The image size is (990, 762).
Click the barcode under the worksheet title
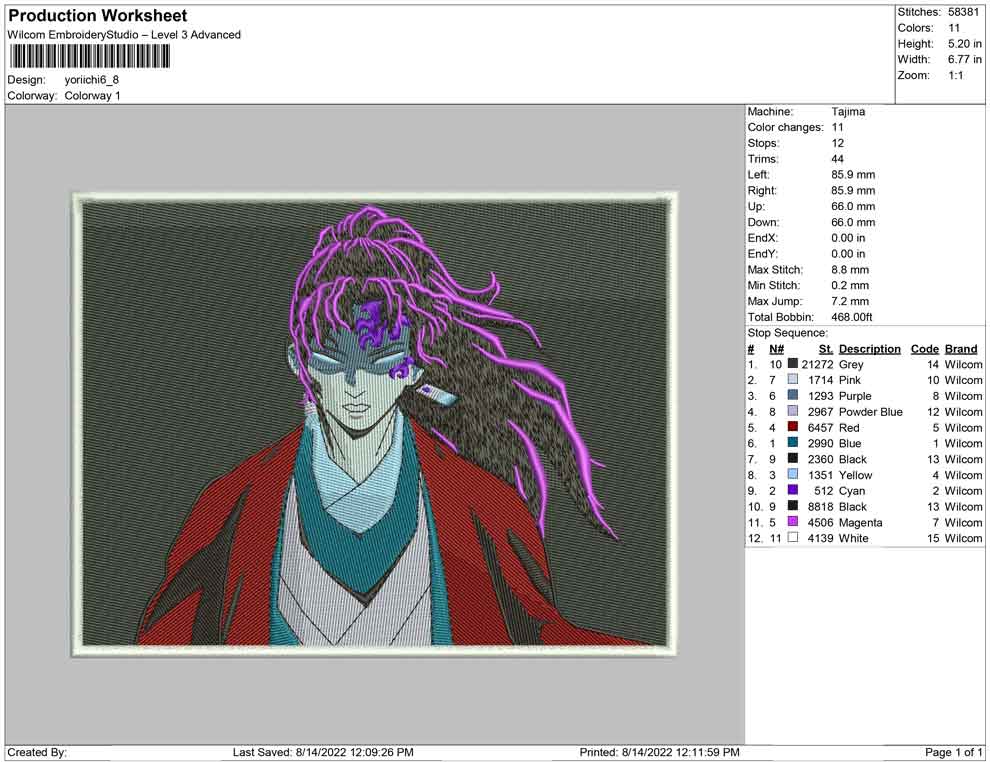[89, 56]
